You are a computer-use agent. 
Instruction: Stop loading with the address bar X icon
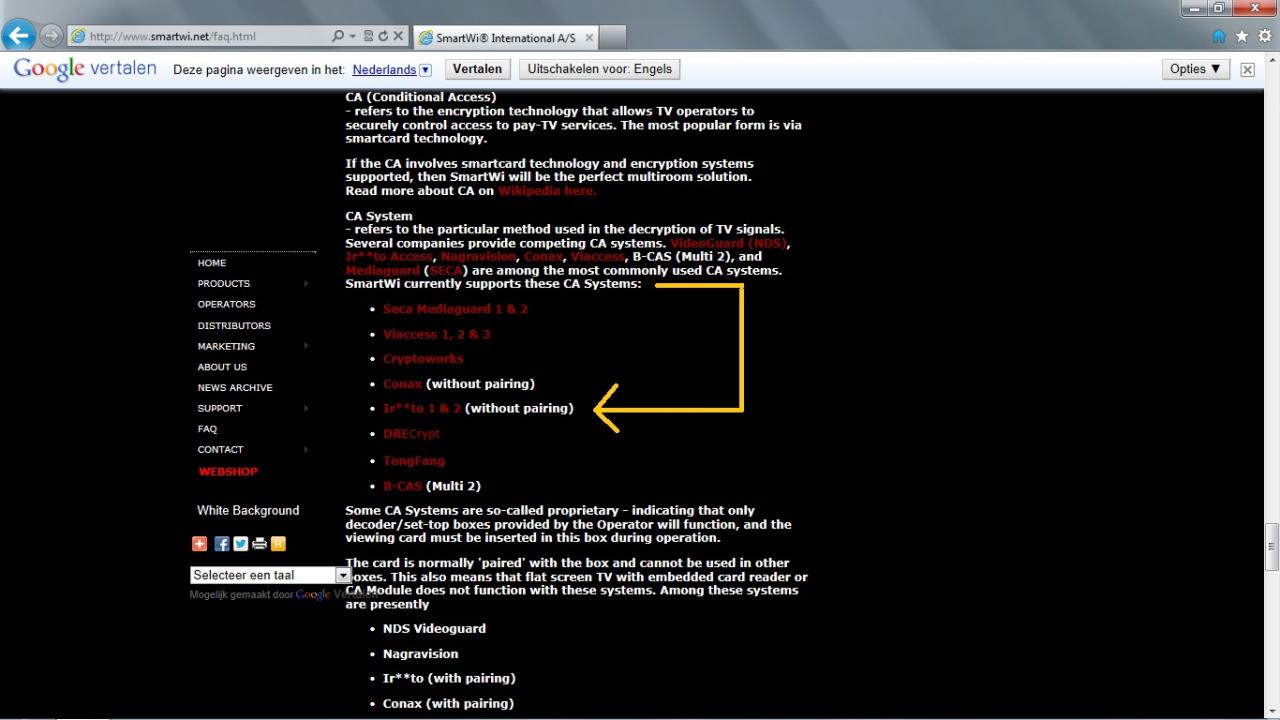398,36
